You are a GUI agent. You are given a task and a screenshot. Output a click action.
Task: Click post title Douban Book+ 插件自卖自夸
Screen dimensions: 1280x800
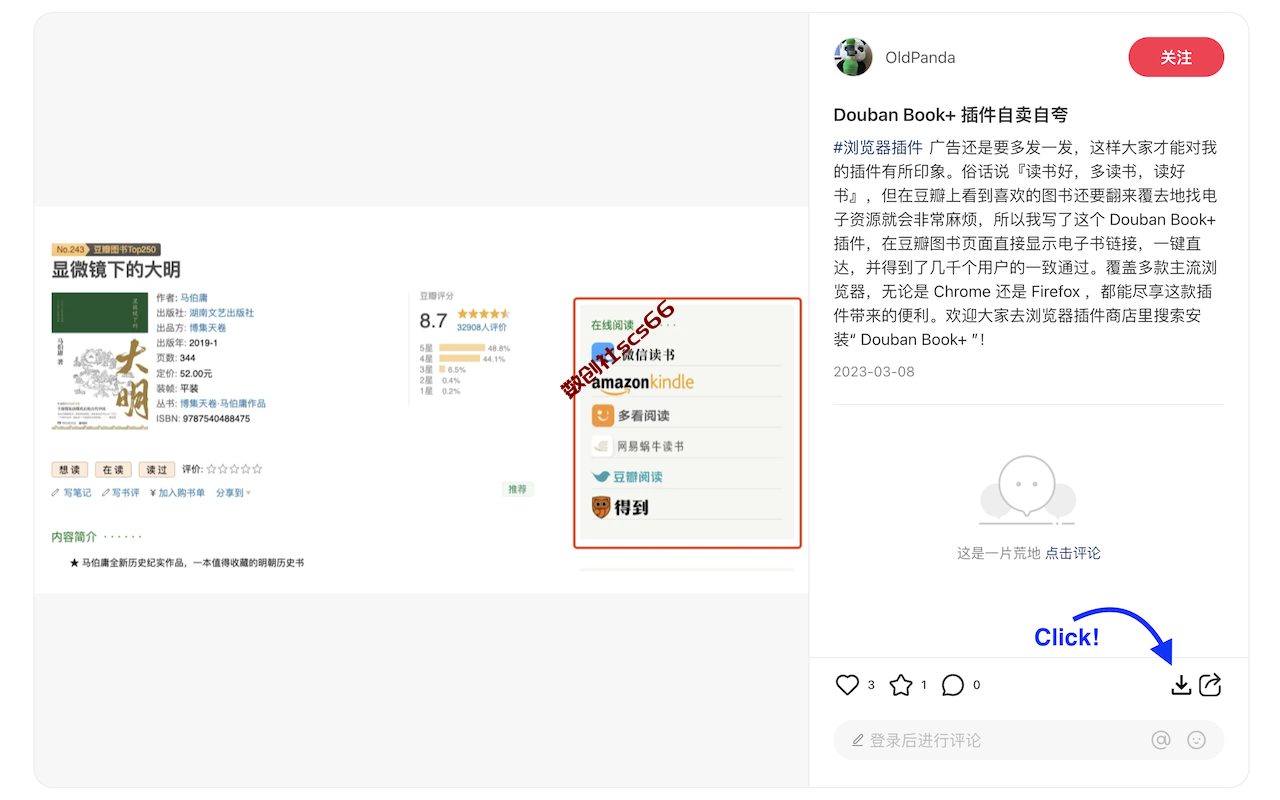point(951,115)
